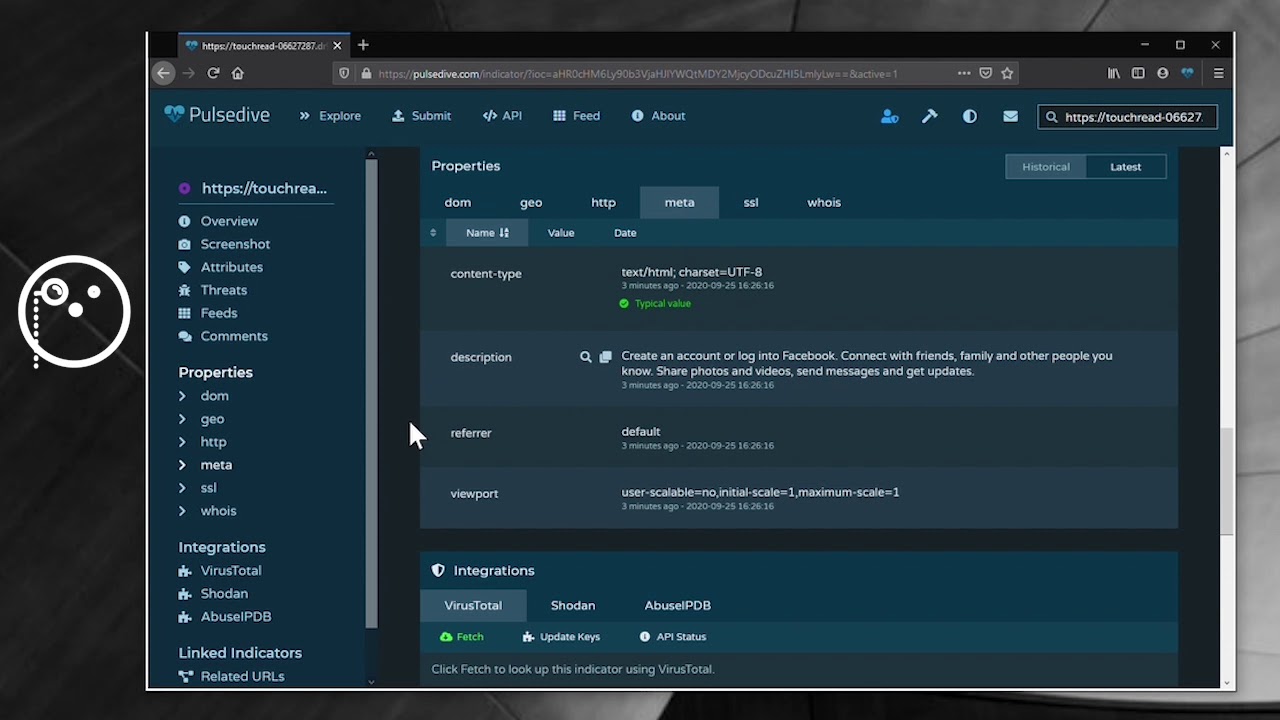This screenshot has width=1280, height=720.
Task: Select the AbuseIPDB integration tab
Action: coord(678,605)
